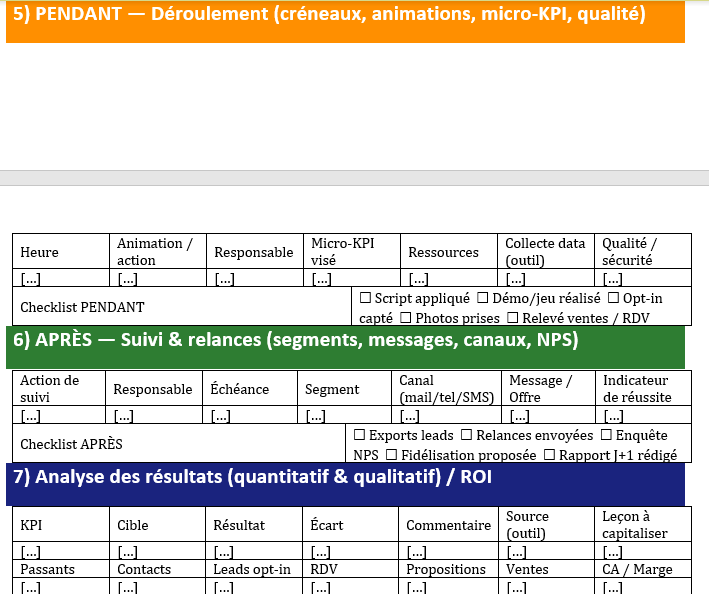
Task: Place cursor in the cell below 'Micro-KPI visé'
Action: [351, 279]
